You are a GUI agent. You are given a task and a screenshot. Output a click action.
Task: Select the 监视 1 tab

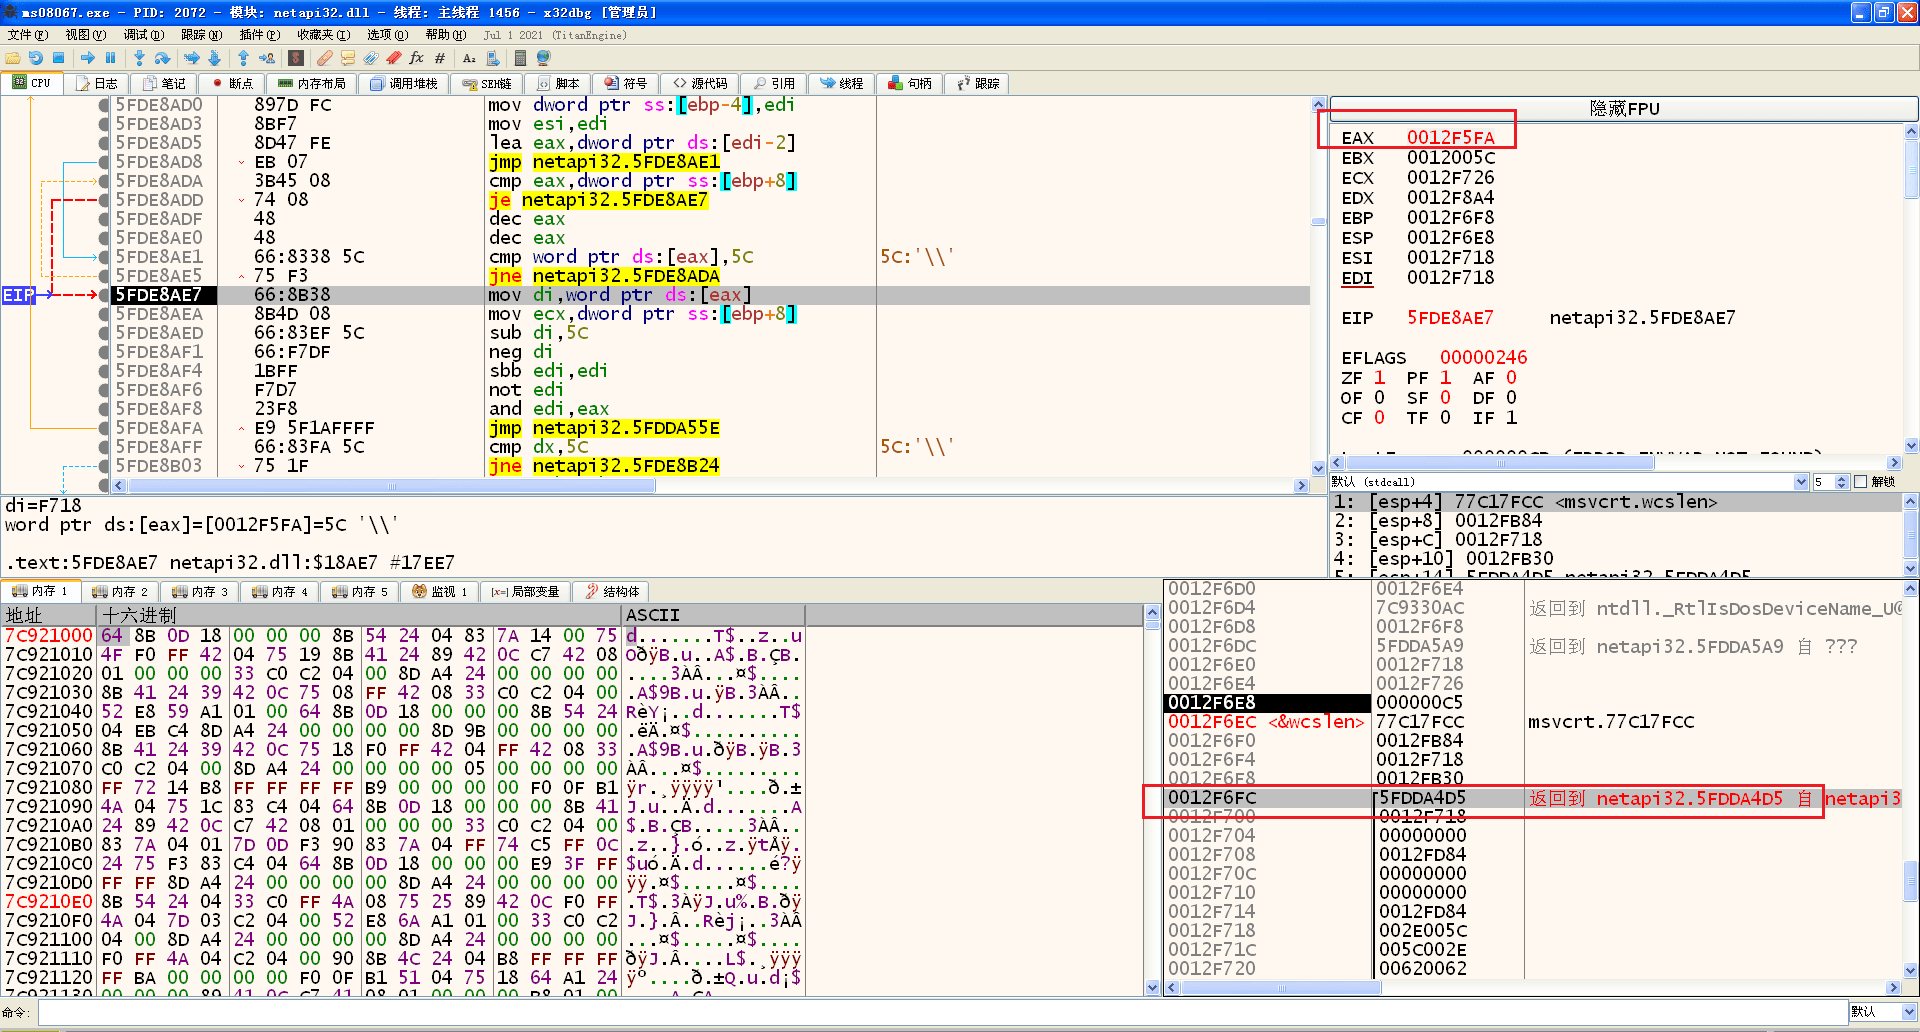440,591
